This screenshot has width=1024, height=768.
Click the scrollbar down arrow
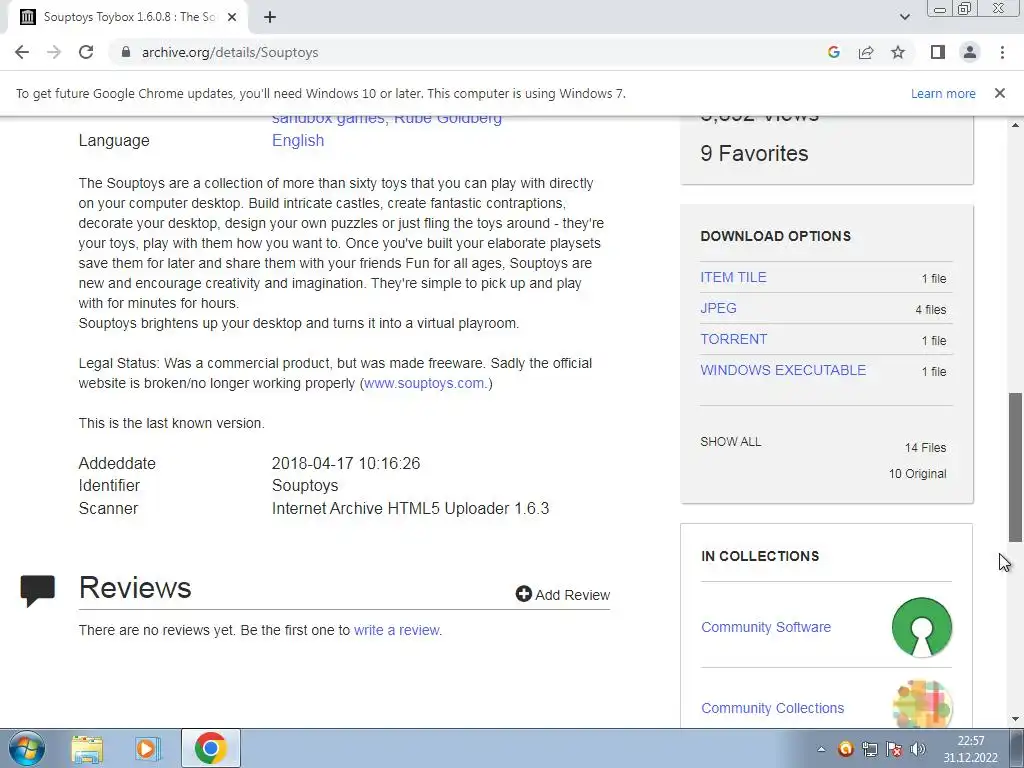pyautogui.click(x=1015, y=720)
